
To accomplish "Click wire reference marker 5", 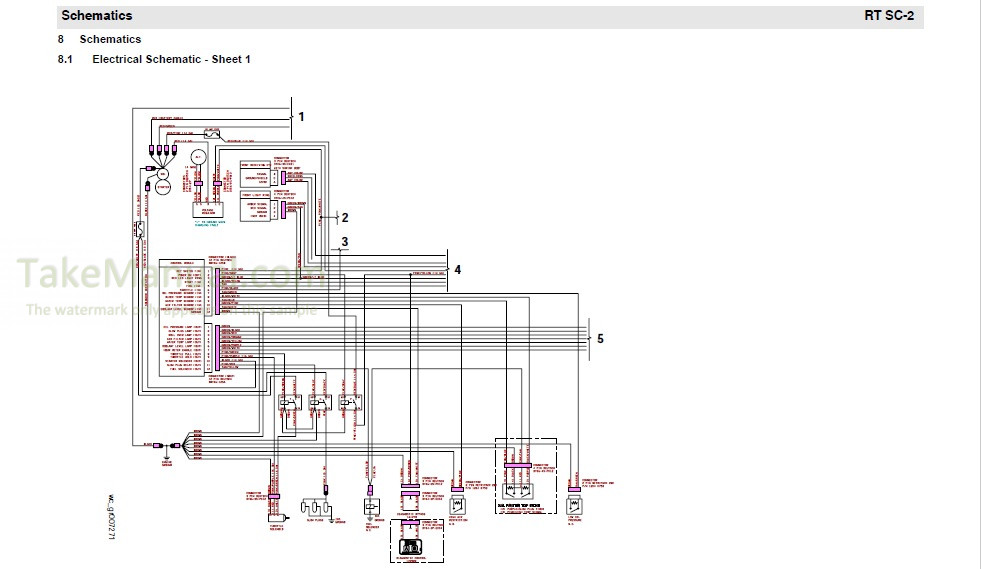I will click(600, 339).
